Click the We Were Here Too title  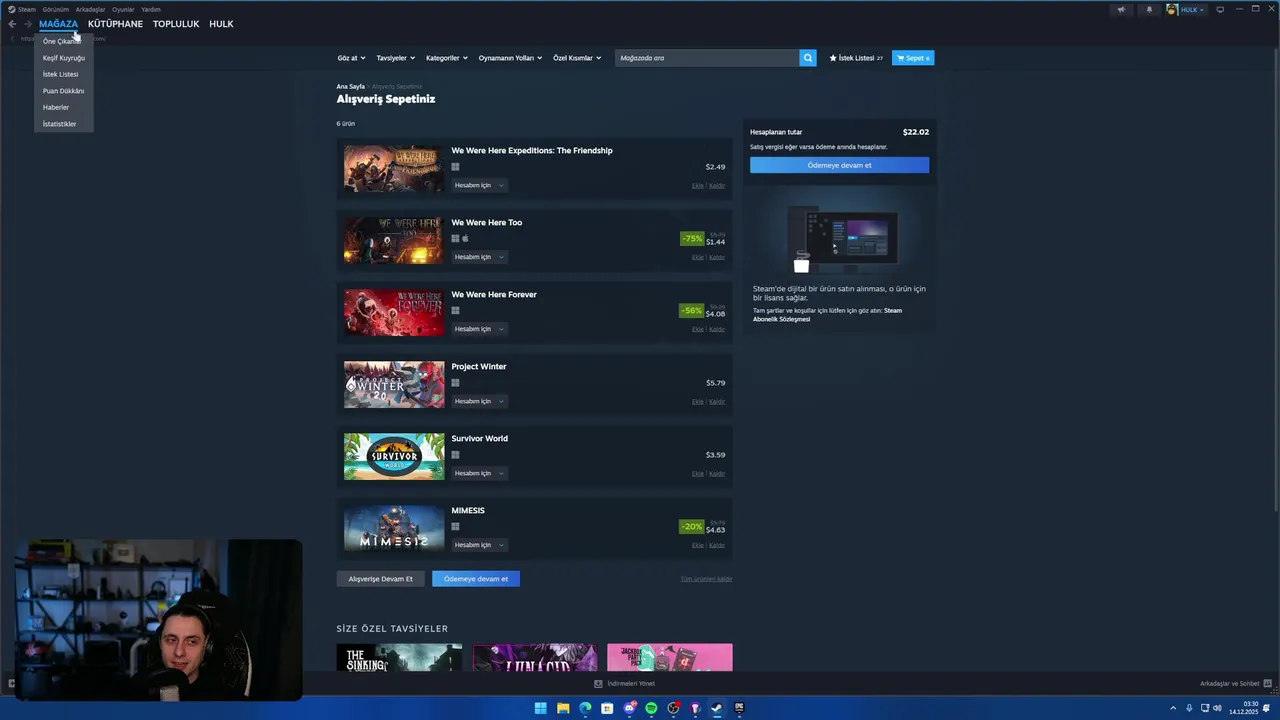pos(486,223)
